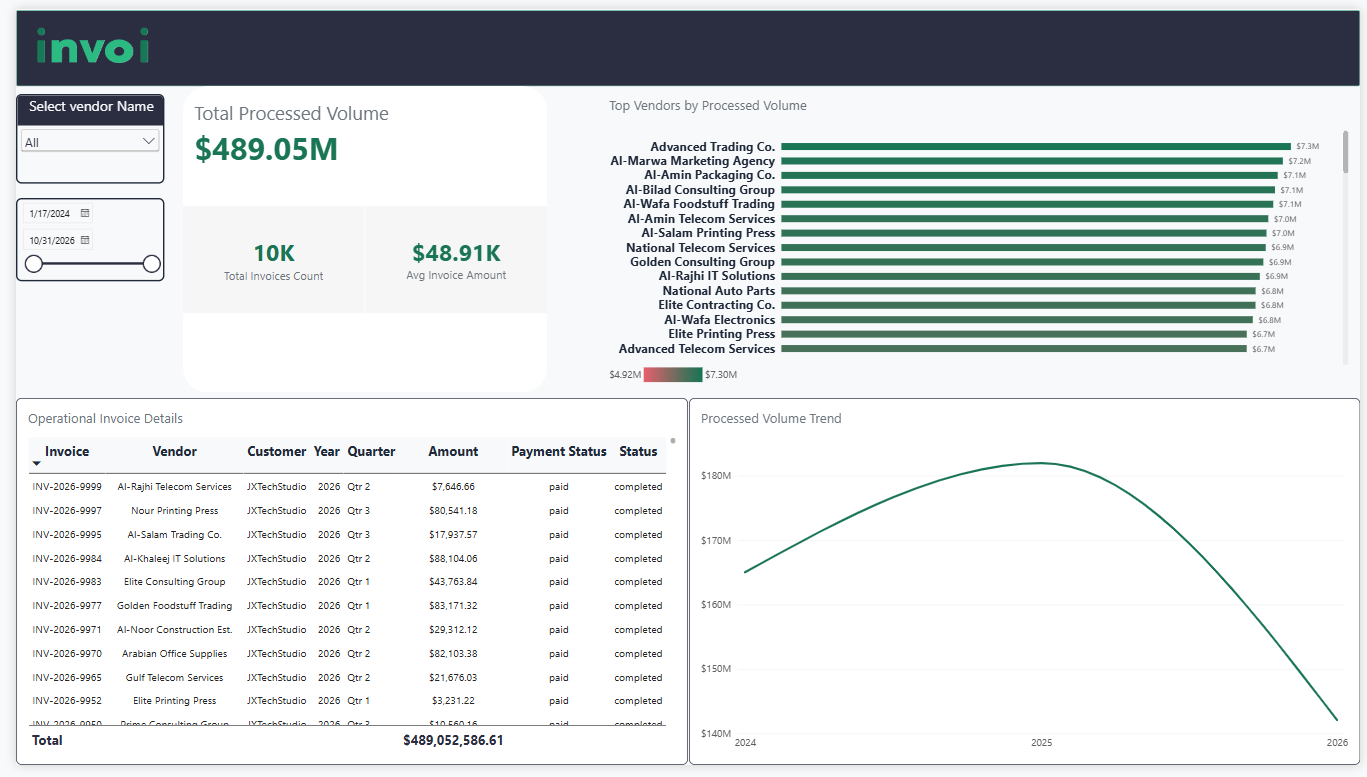Sort by Status column header
Viewport: 1367px width, 777px height.
[638, 451]
